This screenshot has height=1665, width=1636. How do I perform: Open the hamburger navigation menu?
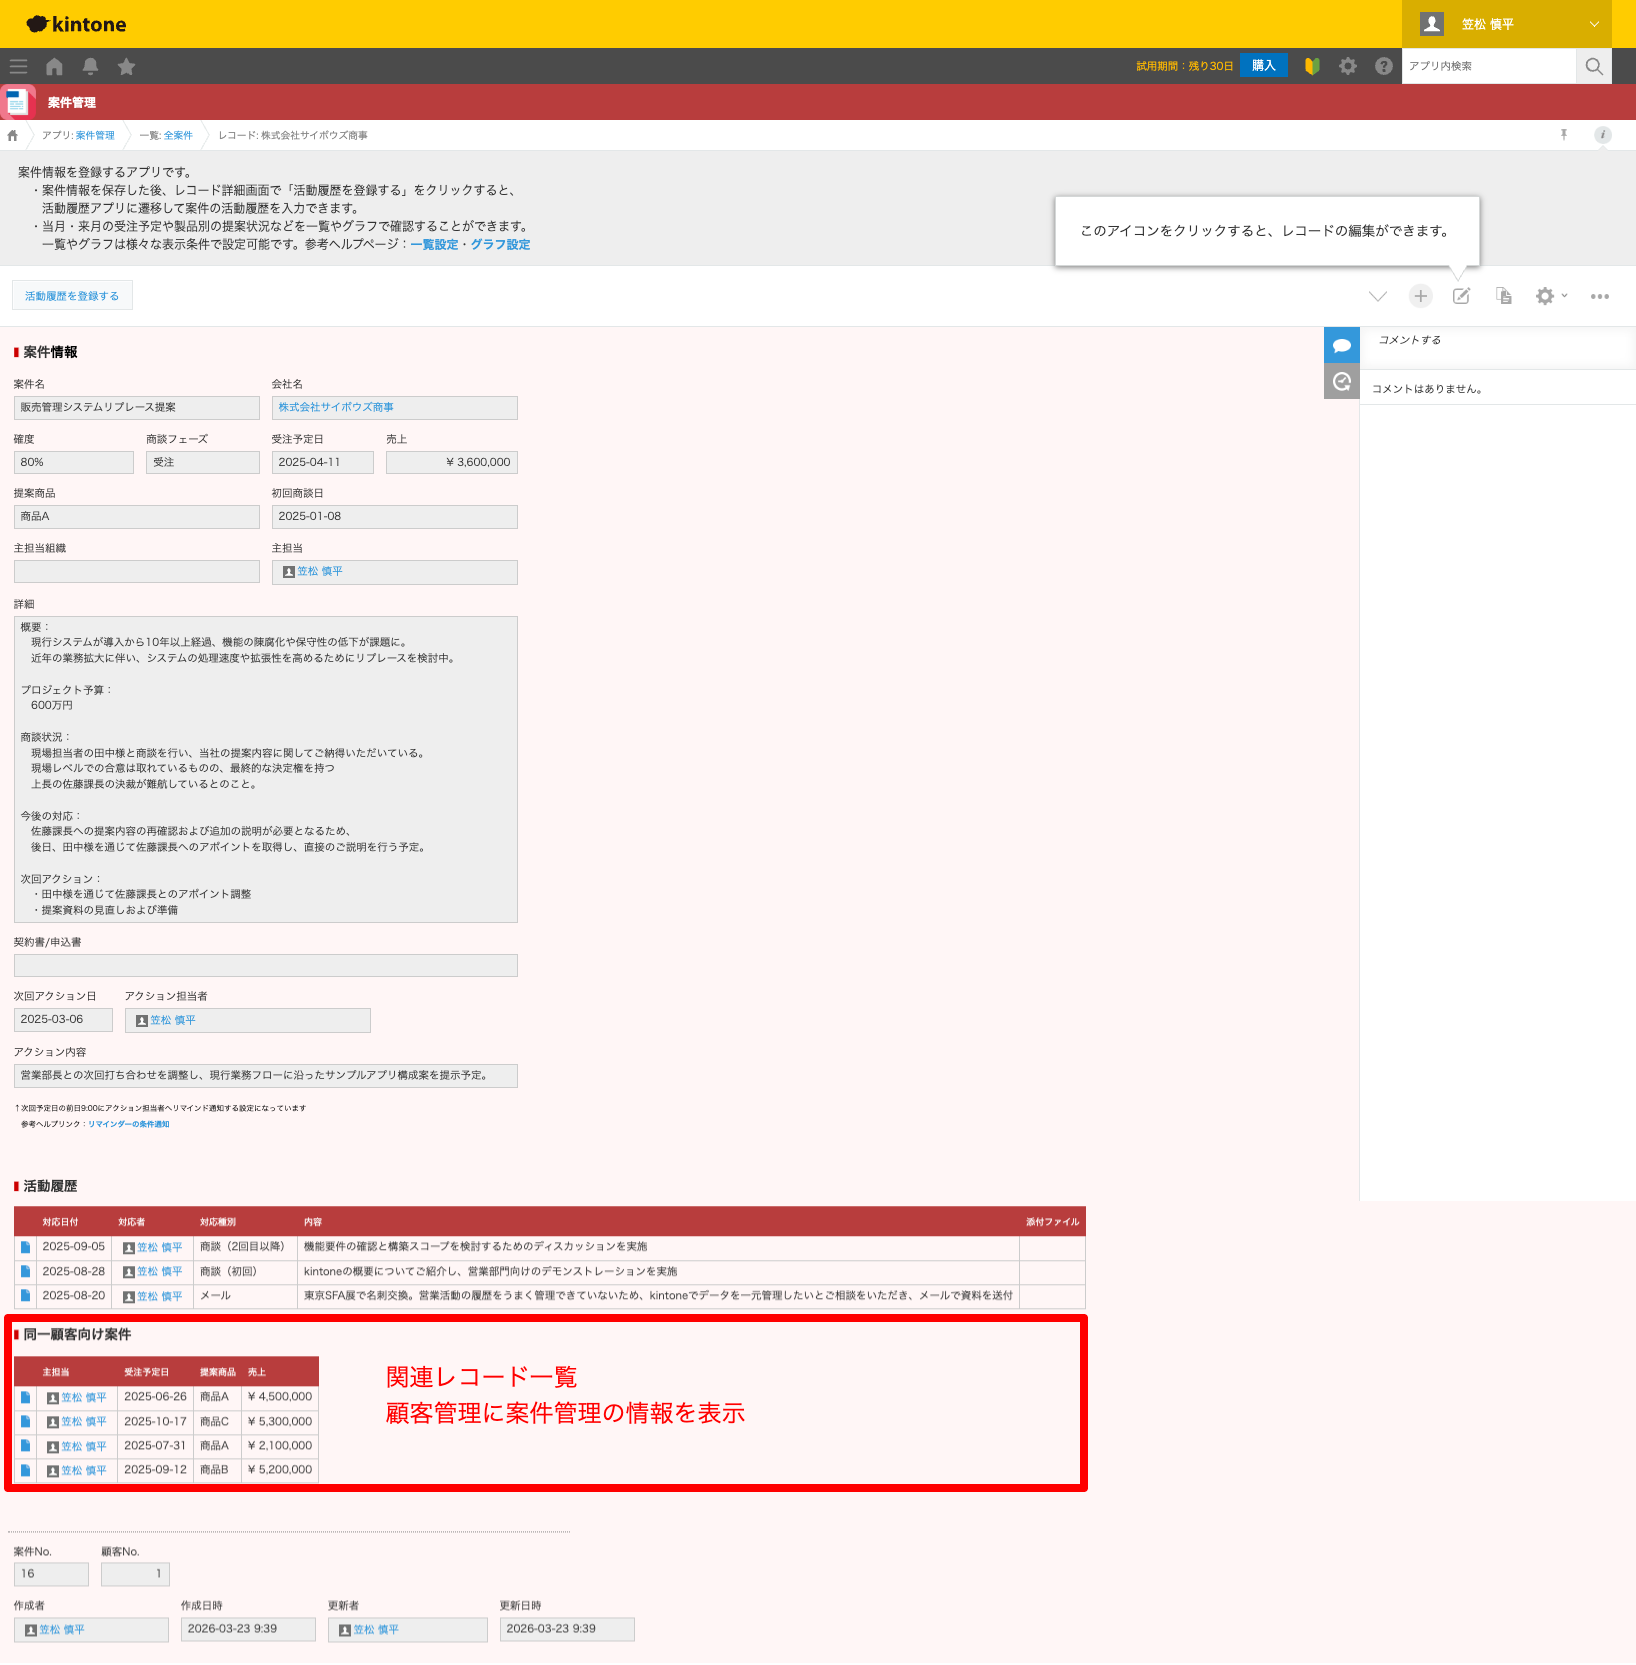click(x=18, y=66)
